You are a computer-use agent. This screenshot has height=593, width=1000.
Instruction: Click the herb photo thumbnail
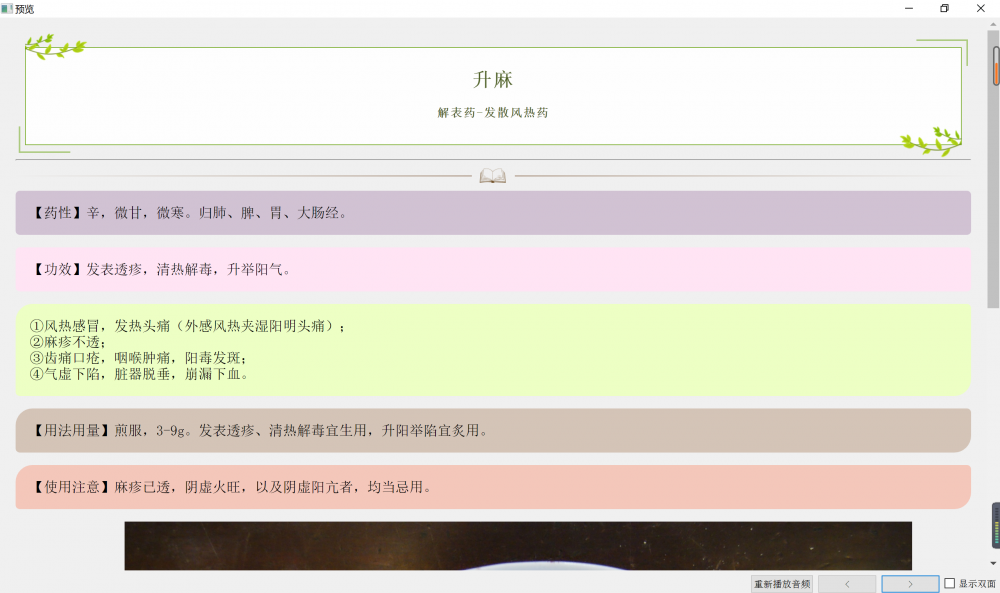pos(518,546)
